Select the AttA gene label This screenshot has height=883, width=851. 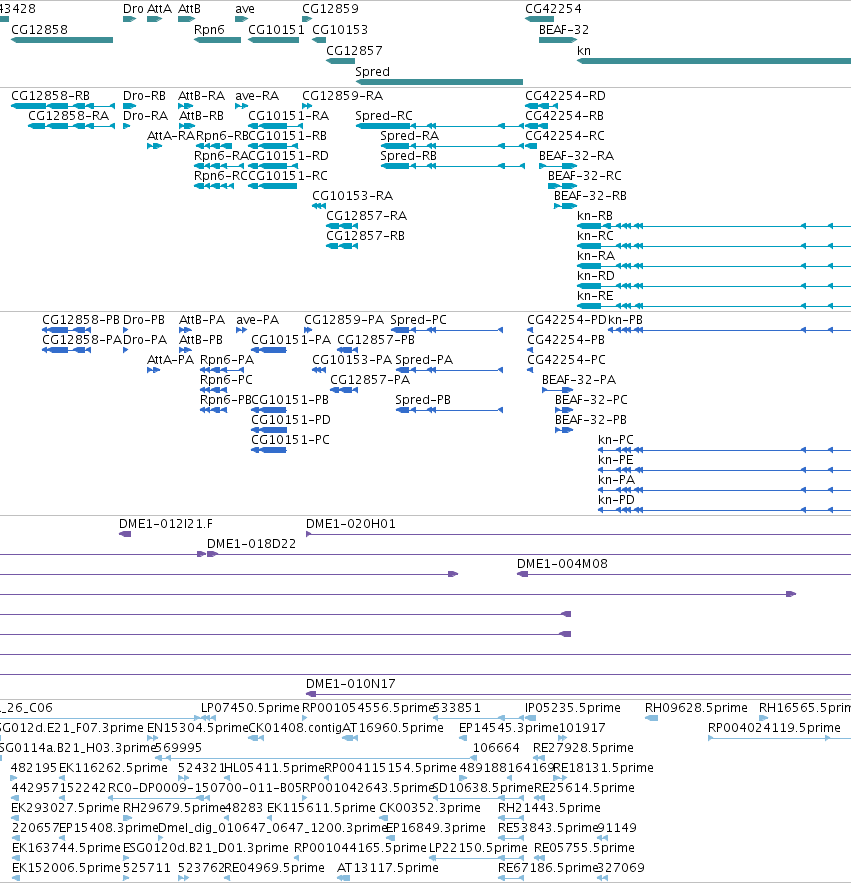pos(159,9)
